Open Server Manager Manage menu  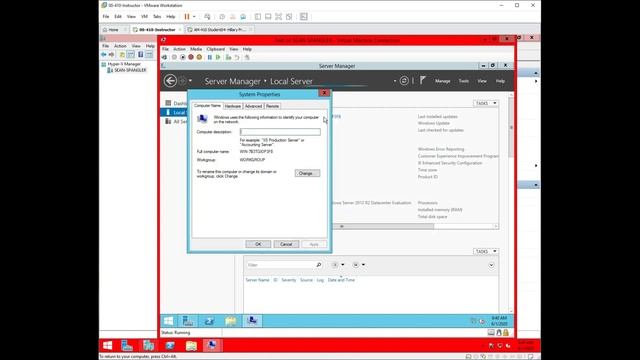click(x=442, y=81)
